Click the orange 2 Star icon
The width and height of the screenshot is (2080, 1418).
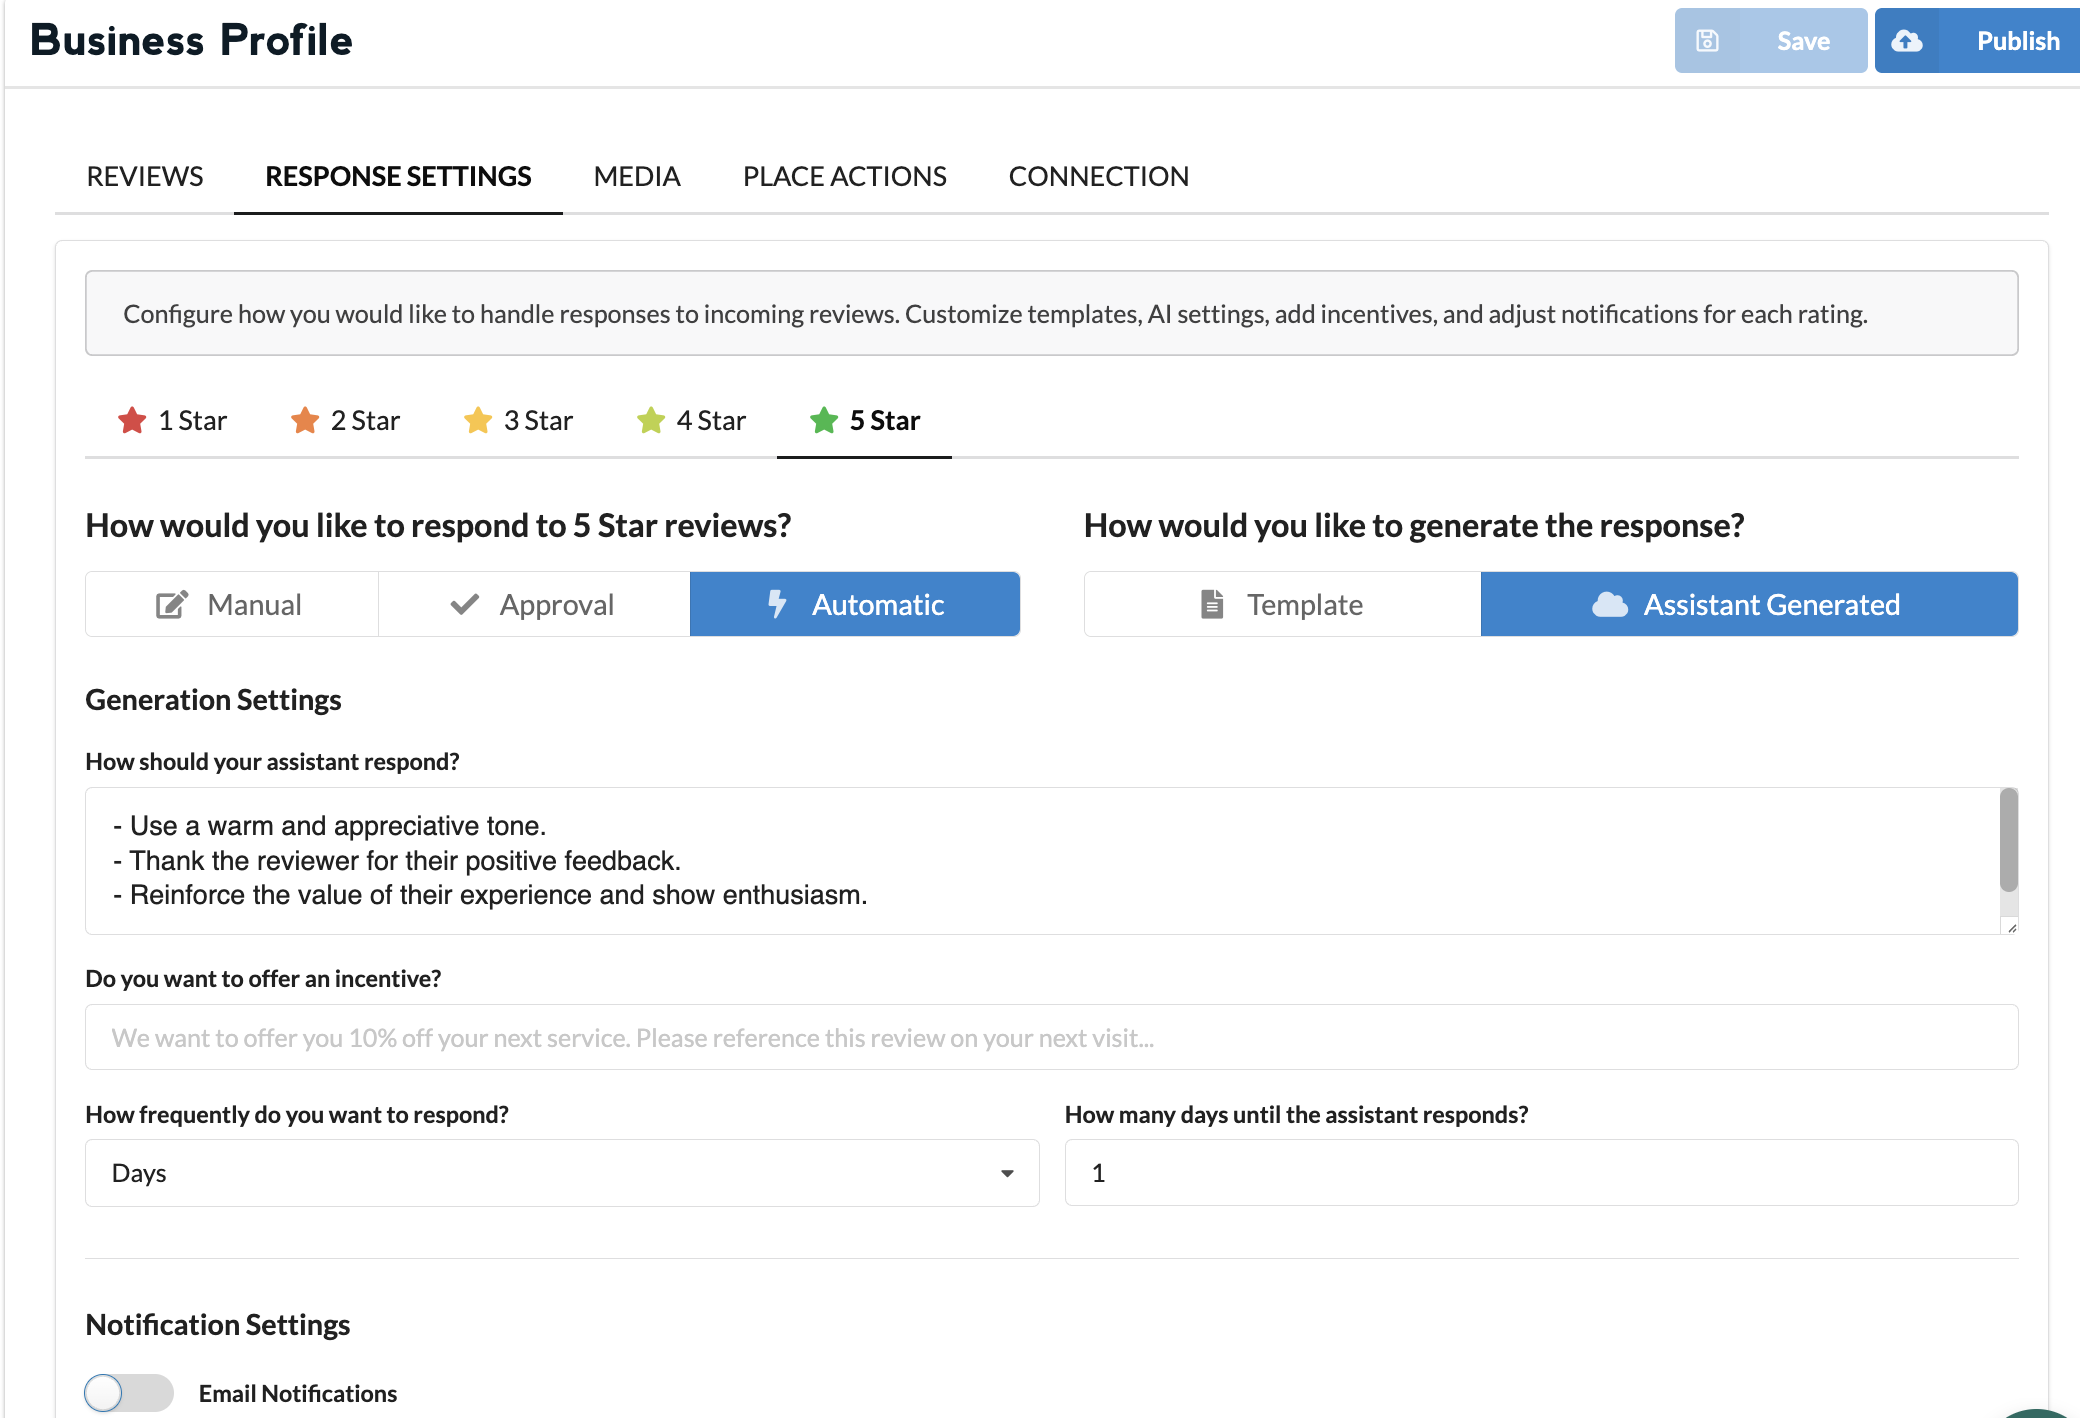pyautogui.click(x=305, y=421)
